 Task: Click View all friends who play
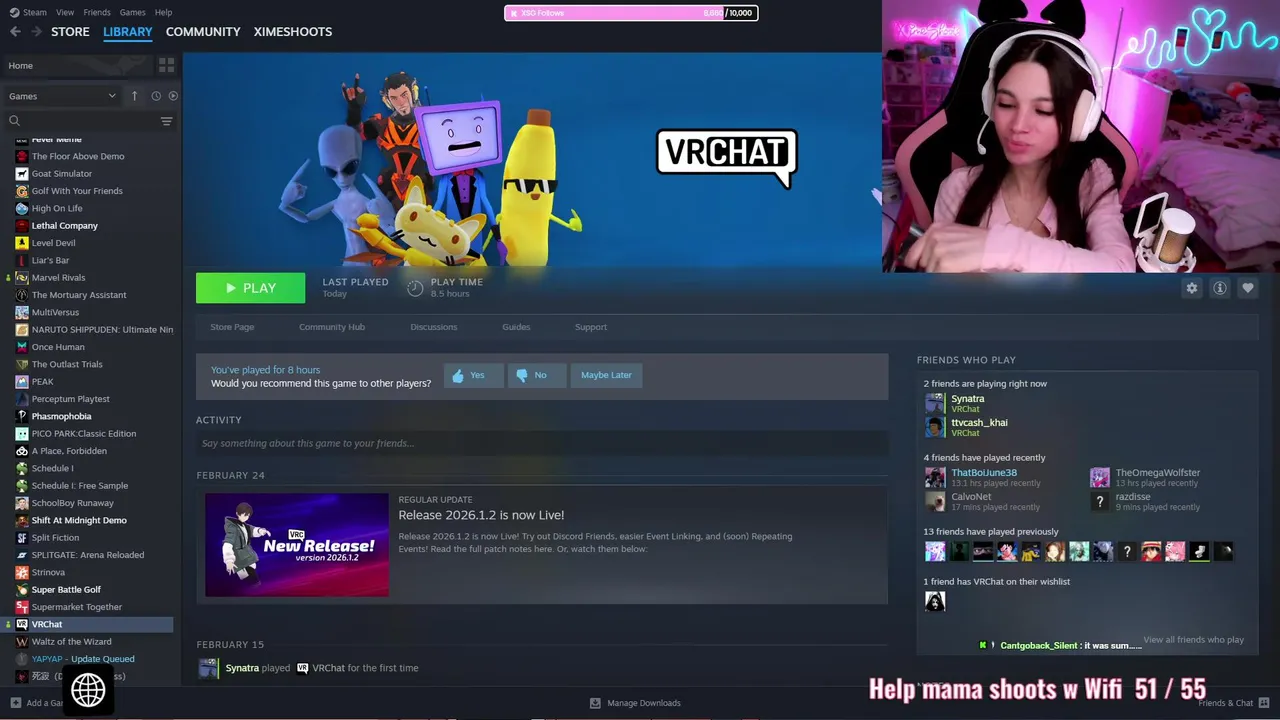click(1193, 639)
